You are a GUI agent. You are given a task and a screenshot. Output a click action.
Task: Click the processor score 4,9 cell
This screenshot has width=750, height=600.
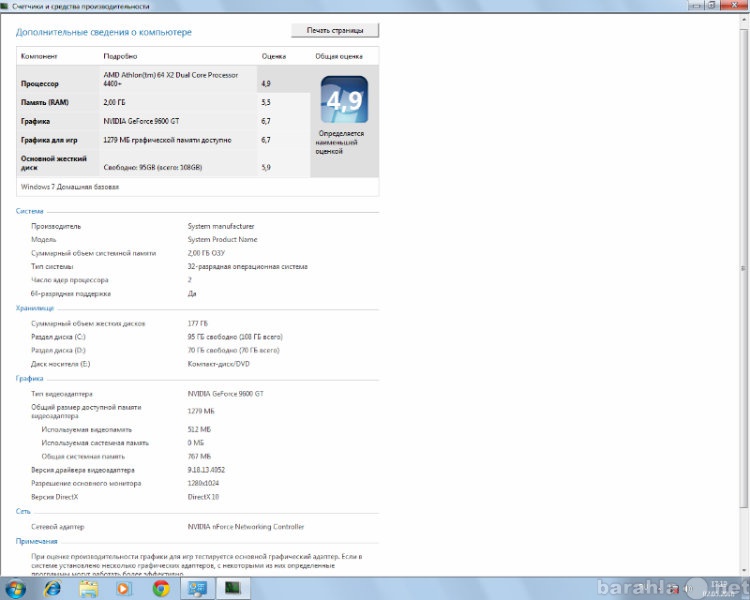[266, 84]
